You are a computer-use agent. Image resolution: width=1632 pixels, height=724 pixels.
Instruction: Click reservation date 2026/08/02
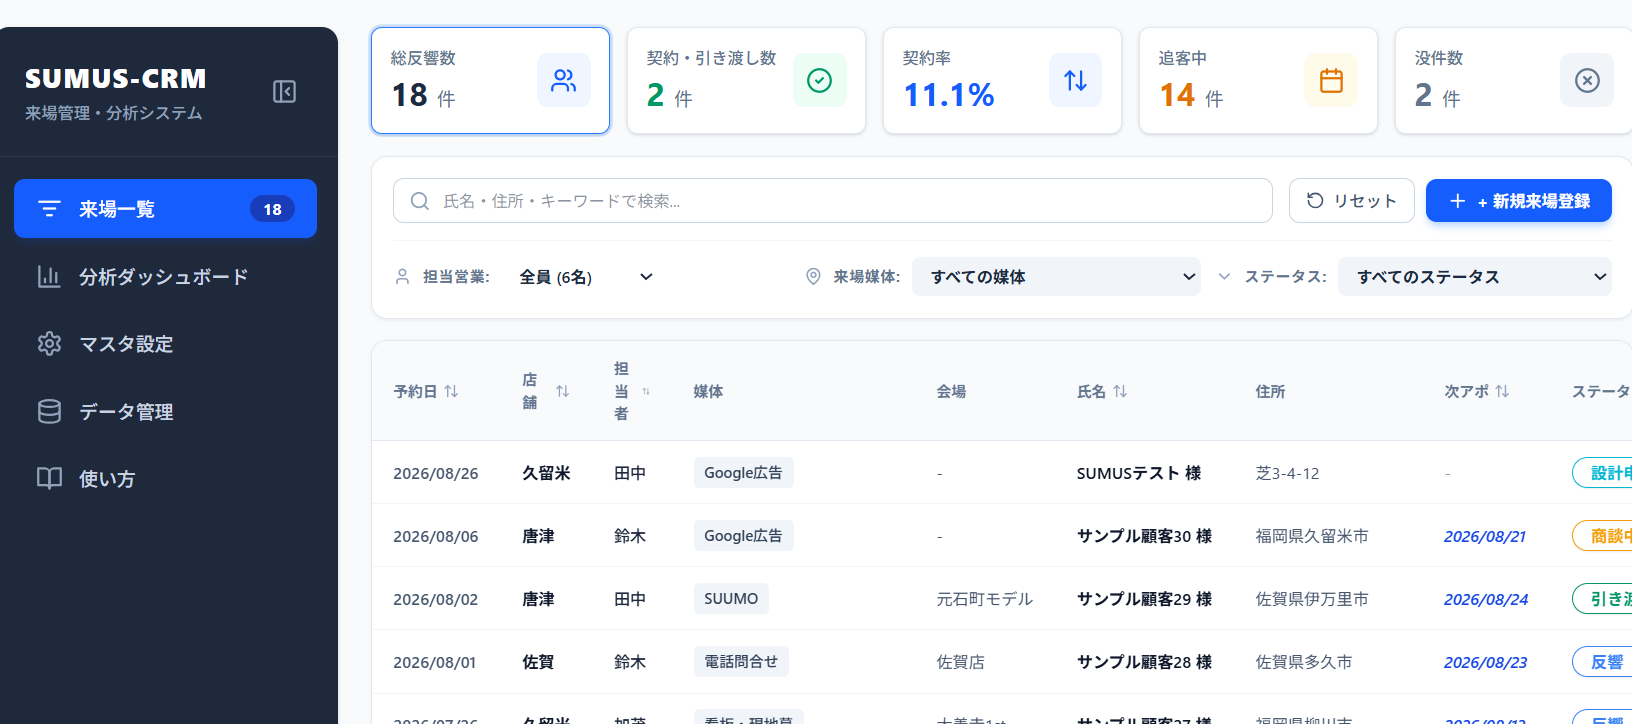(435, 599)
